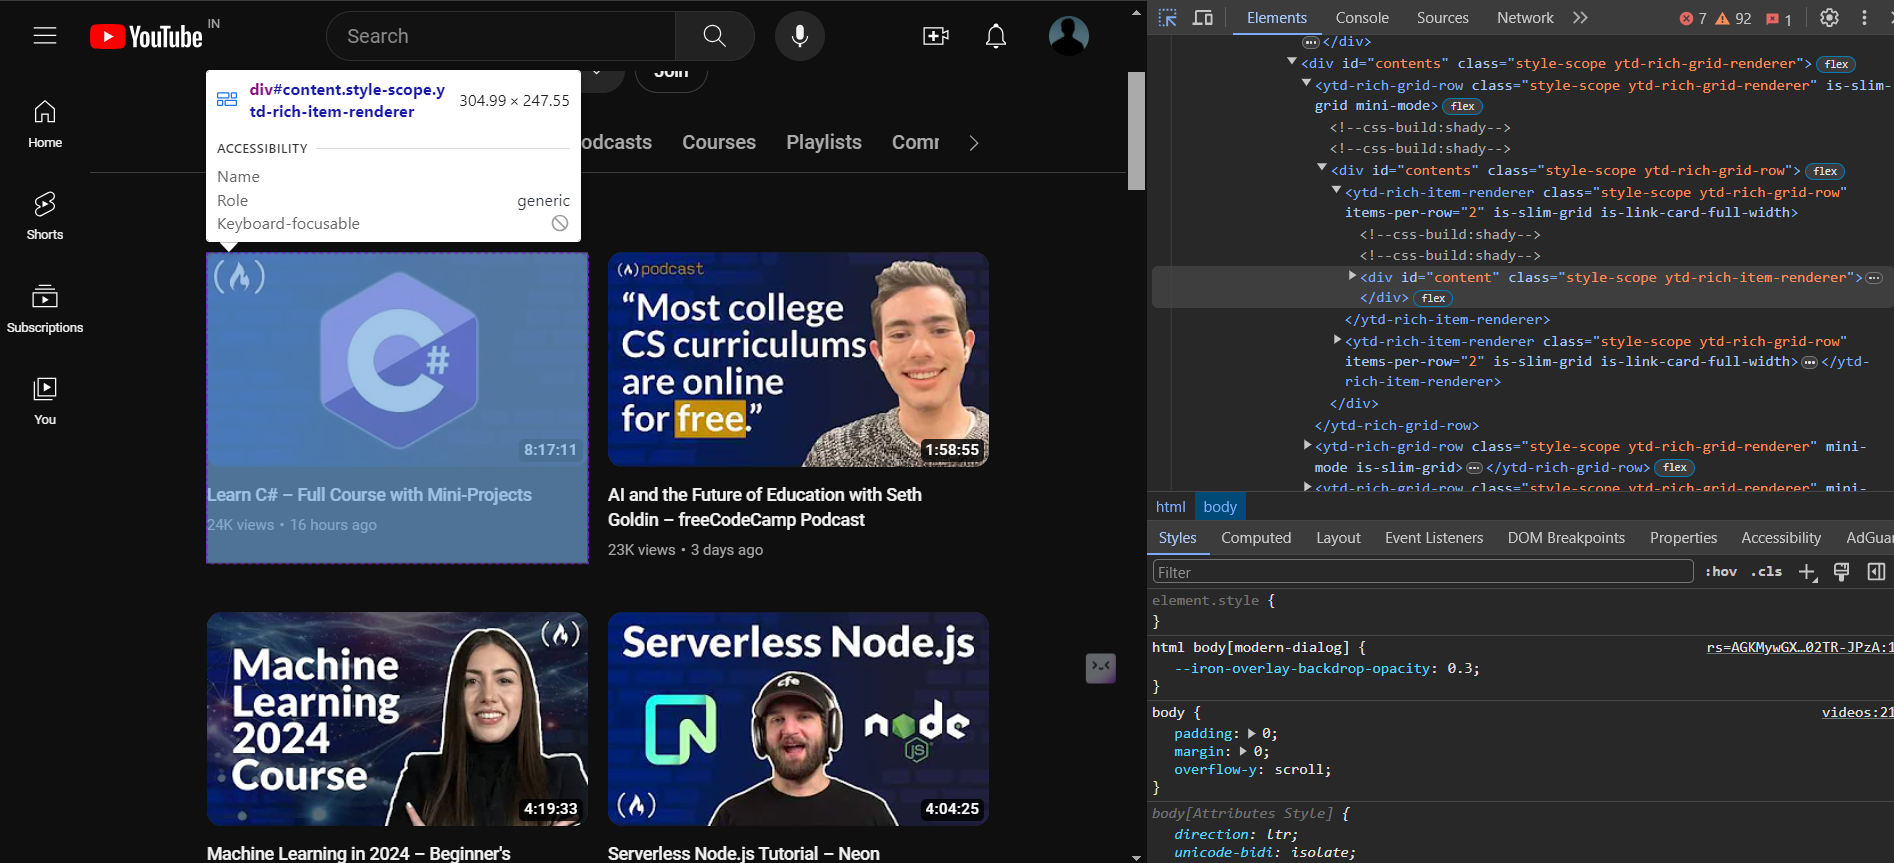Activate the DevTools inspect element picker
The width and height of the screenshot is (1894, 863).
1167,18
